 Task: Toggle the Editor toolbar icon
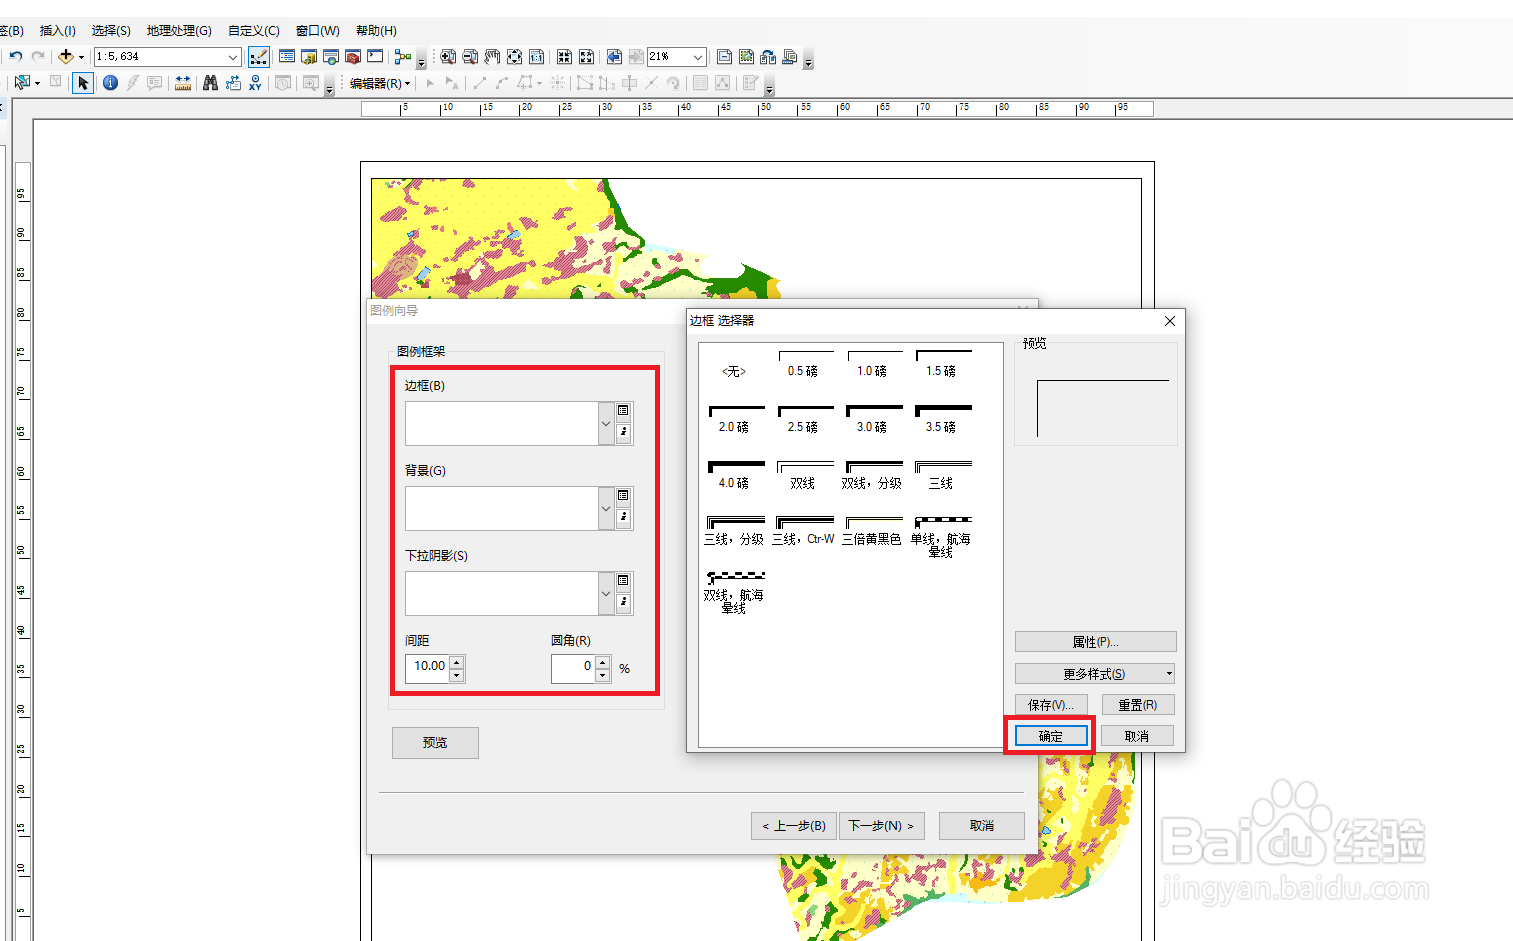[x=258, y=57]
